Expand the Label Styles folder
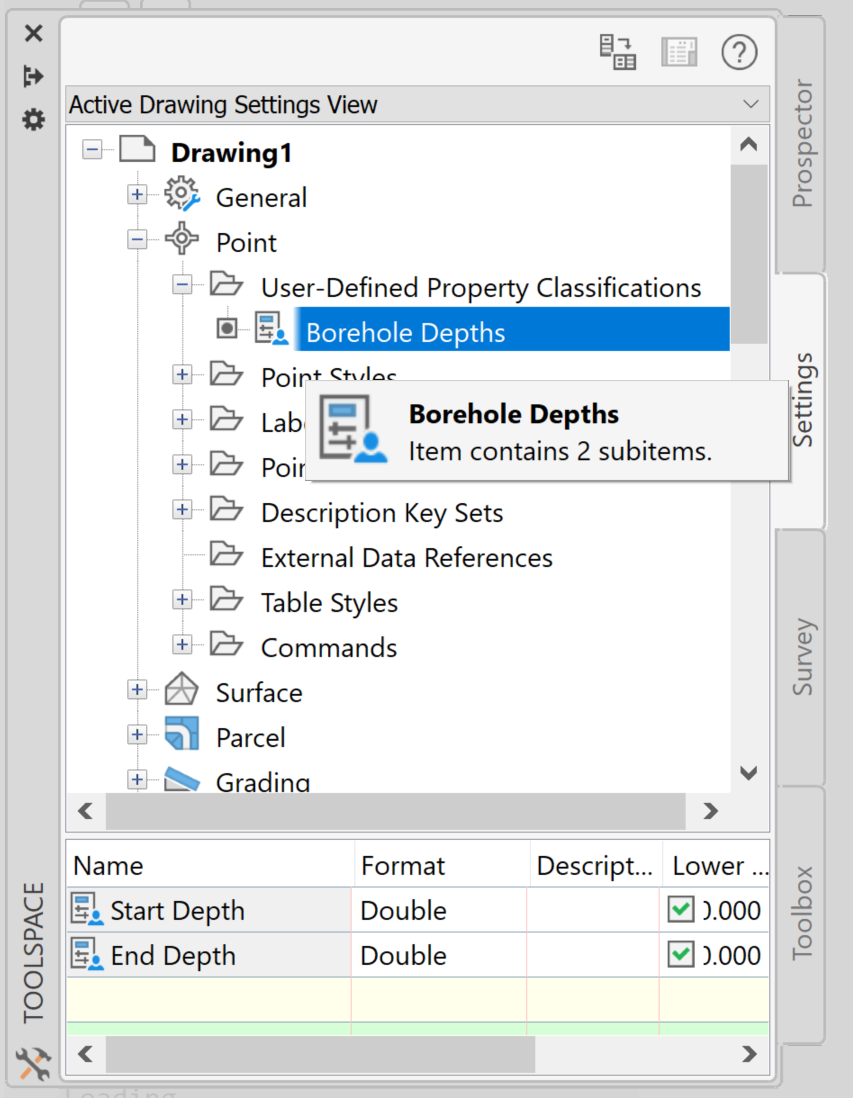This screenshot has height=1098, width=853. click(x=182, y=419)
